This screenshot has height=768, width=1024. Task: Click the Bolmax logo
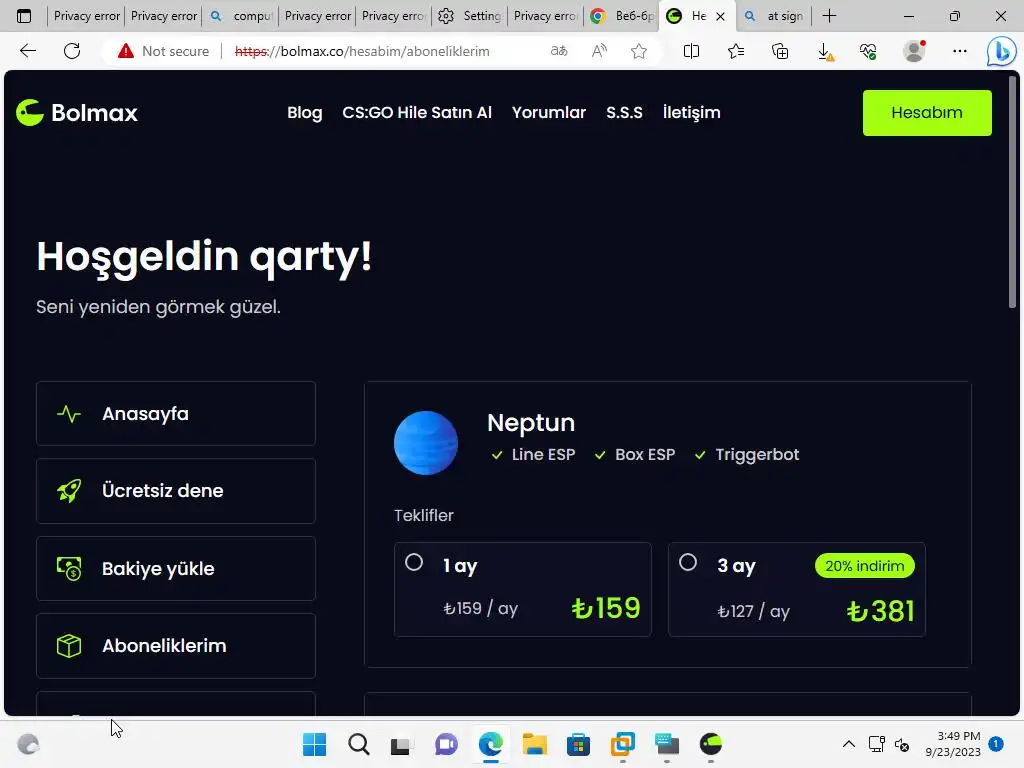(x=77, y=112)
